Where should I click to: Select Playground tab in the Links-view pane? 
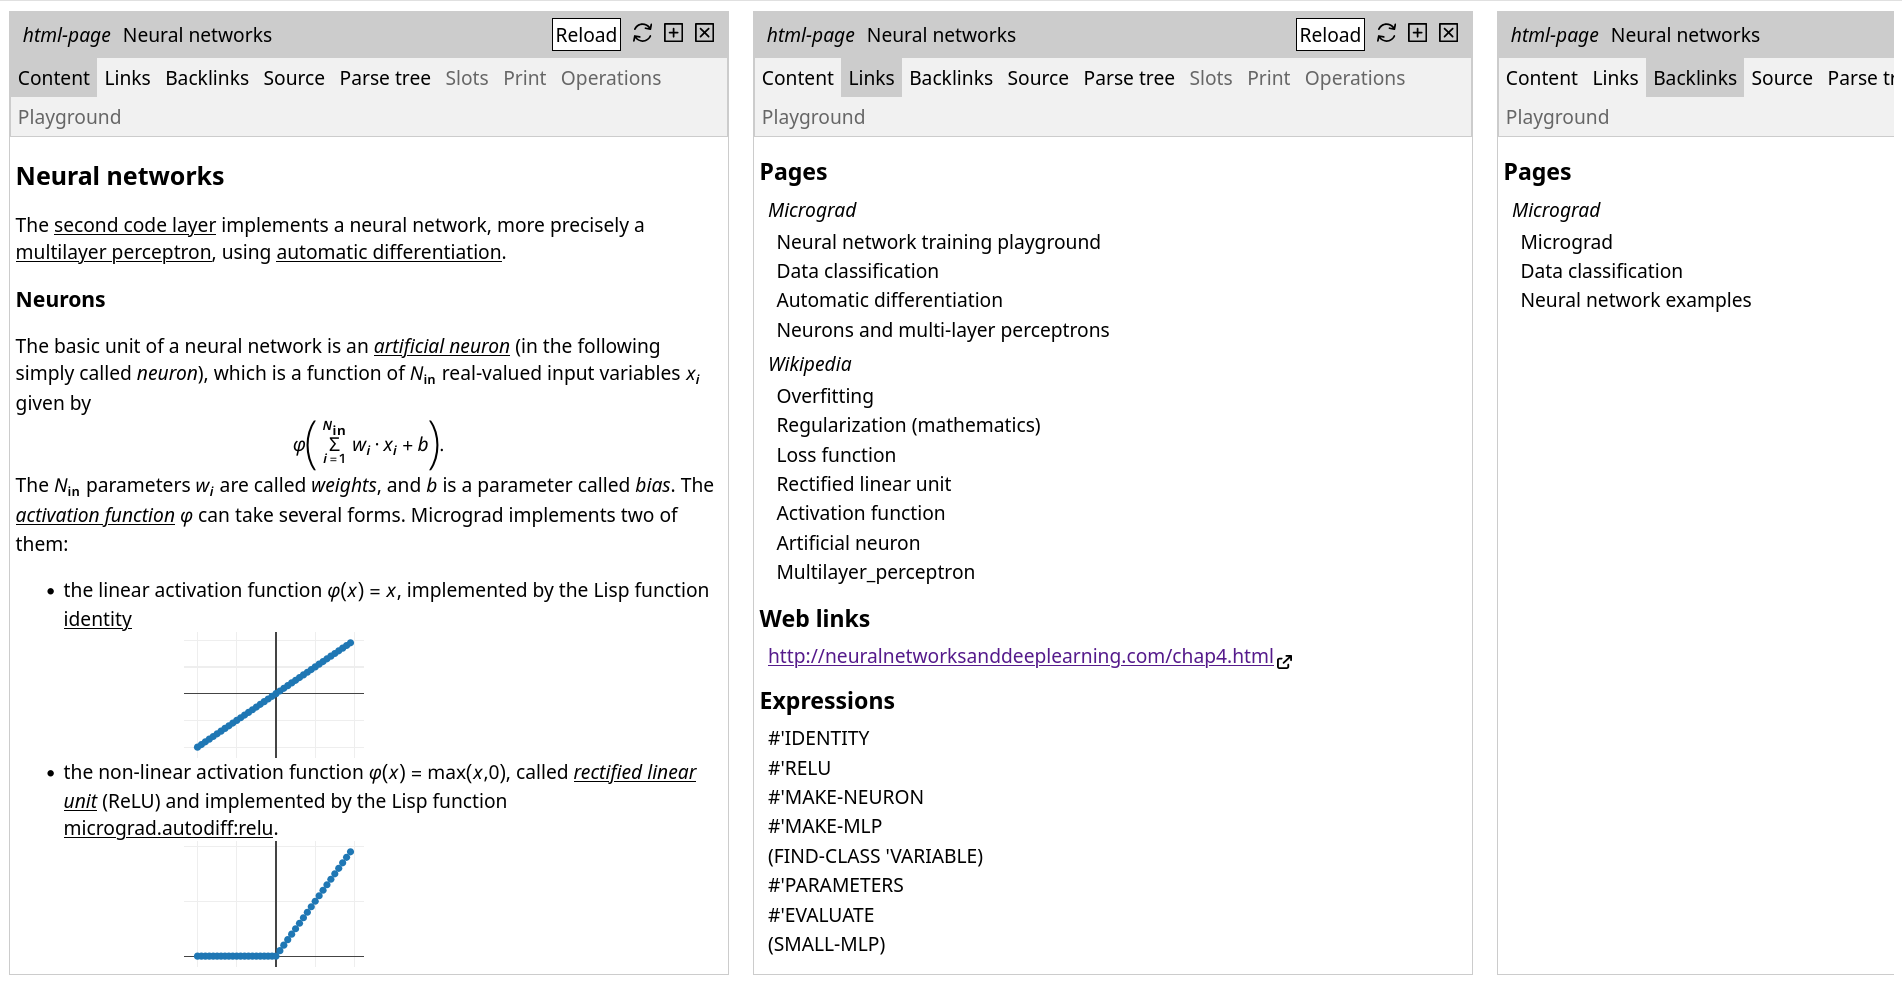pos(813,117)
